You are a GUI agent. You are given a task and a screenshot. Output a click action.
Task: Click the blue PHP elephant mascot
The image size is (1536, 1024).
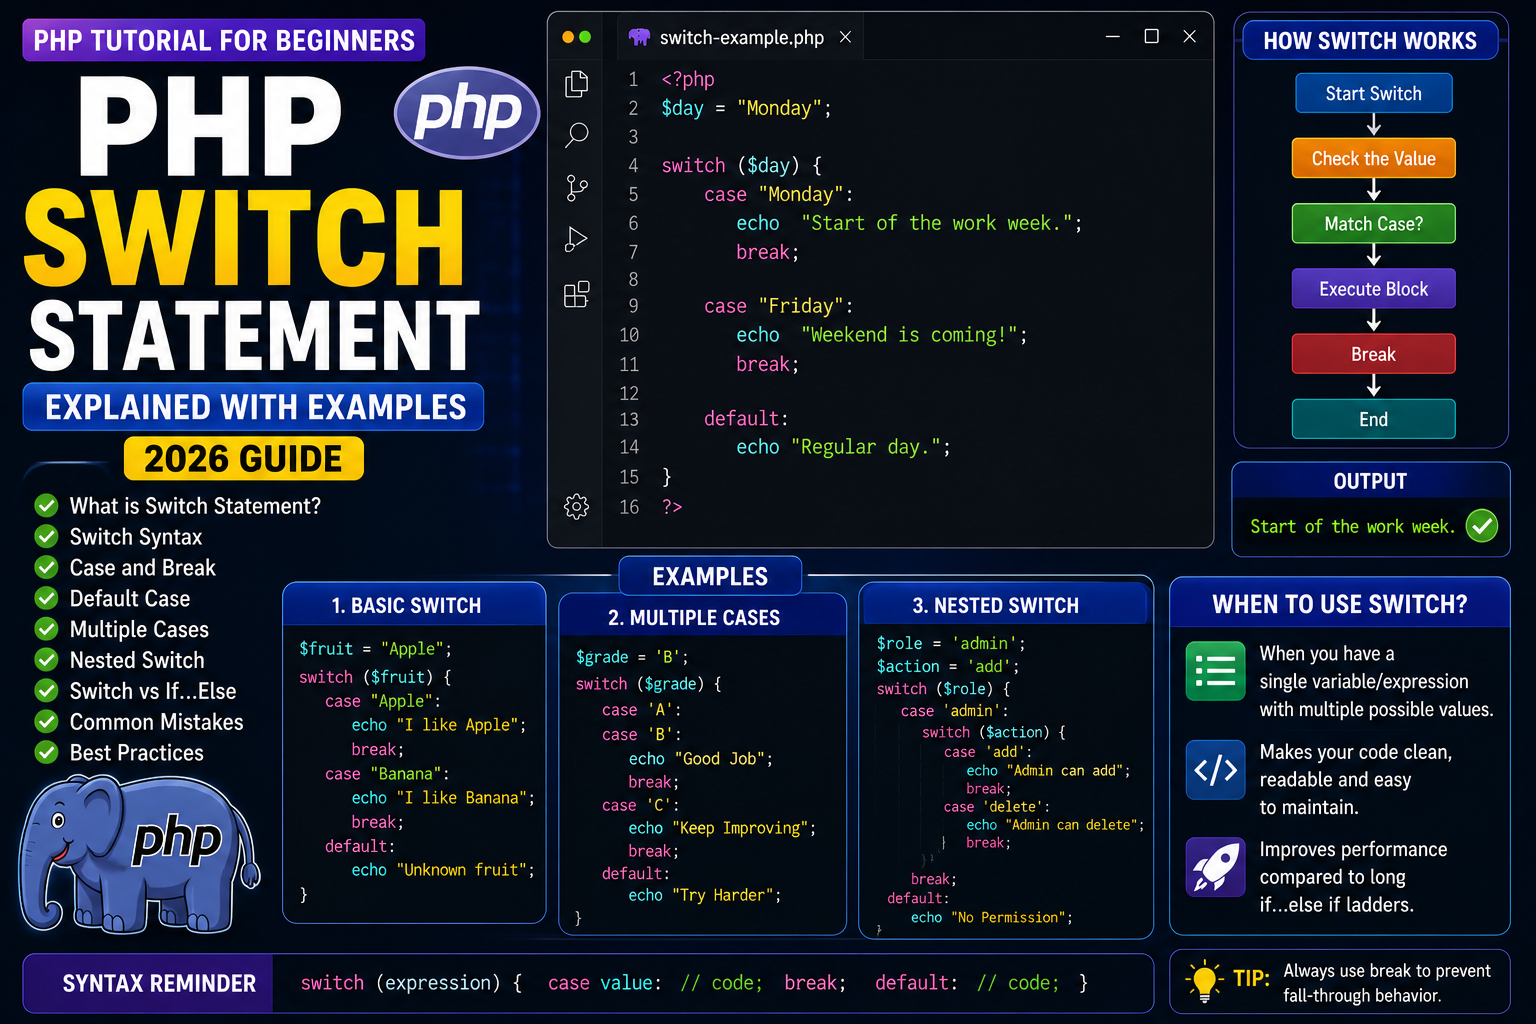coord(138,853)
